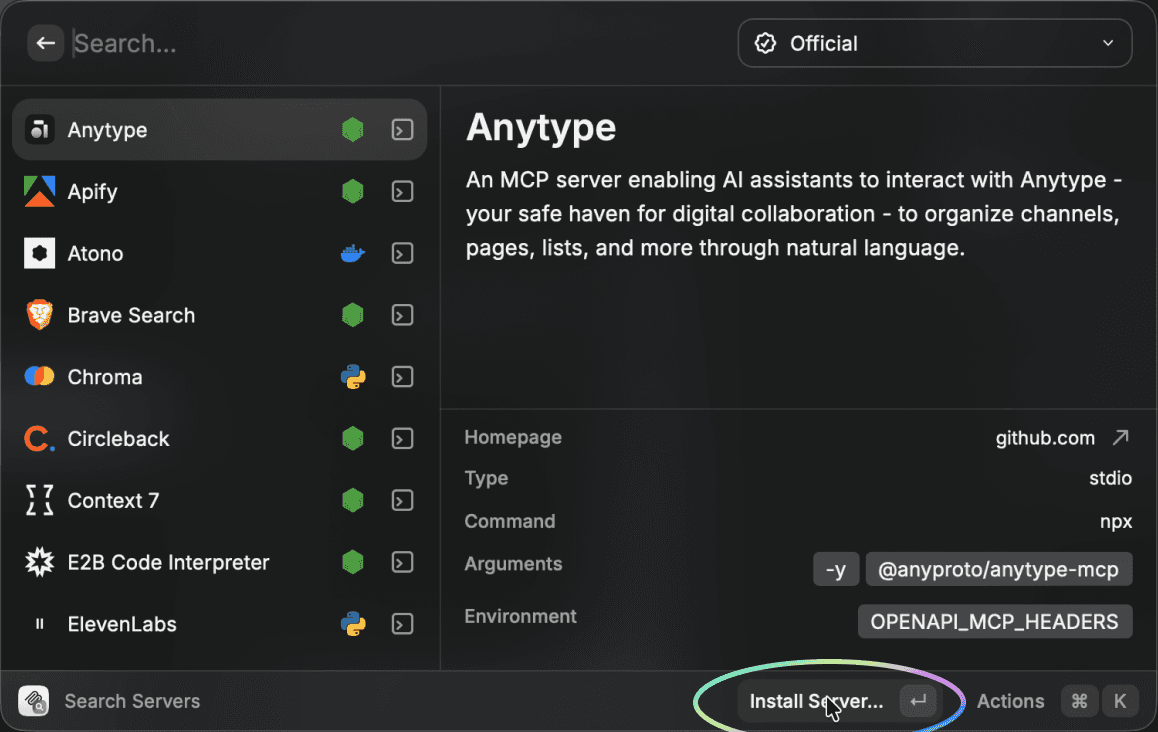Select the E2B Code Interpreter row
Image resolution: width=1158 pixels, height=732 pixels.
coord(220,562)
